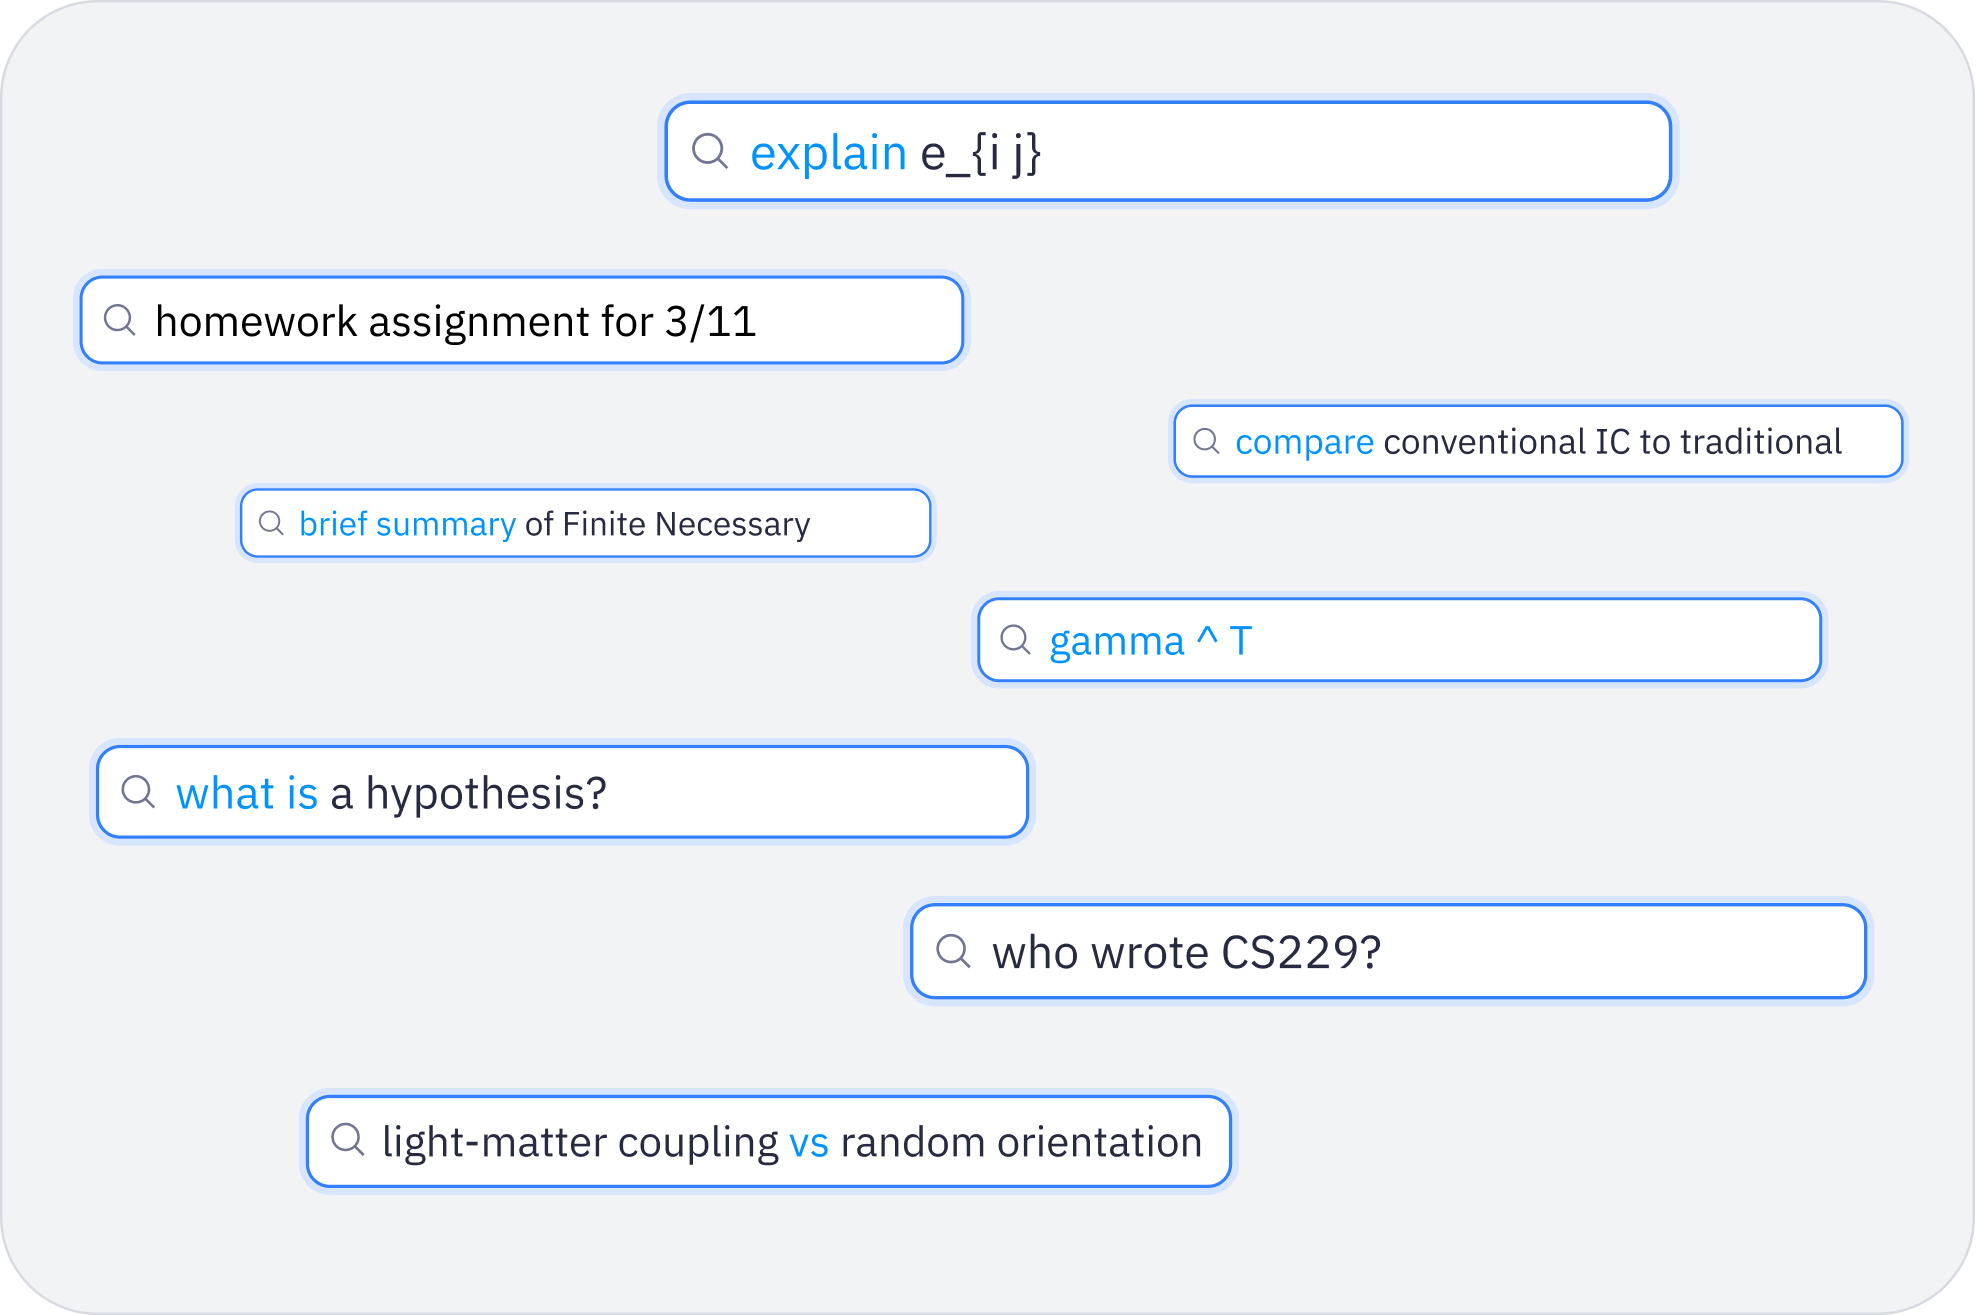Click the highlighted 'compare' keyword

[1304, 442]
